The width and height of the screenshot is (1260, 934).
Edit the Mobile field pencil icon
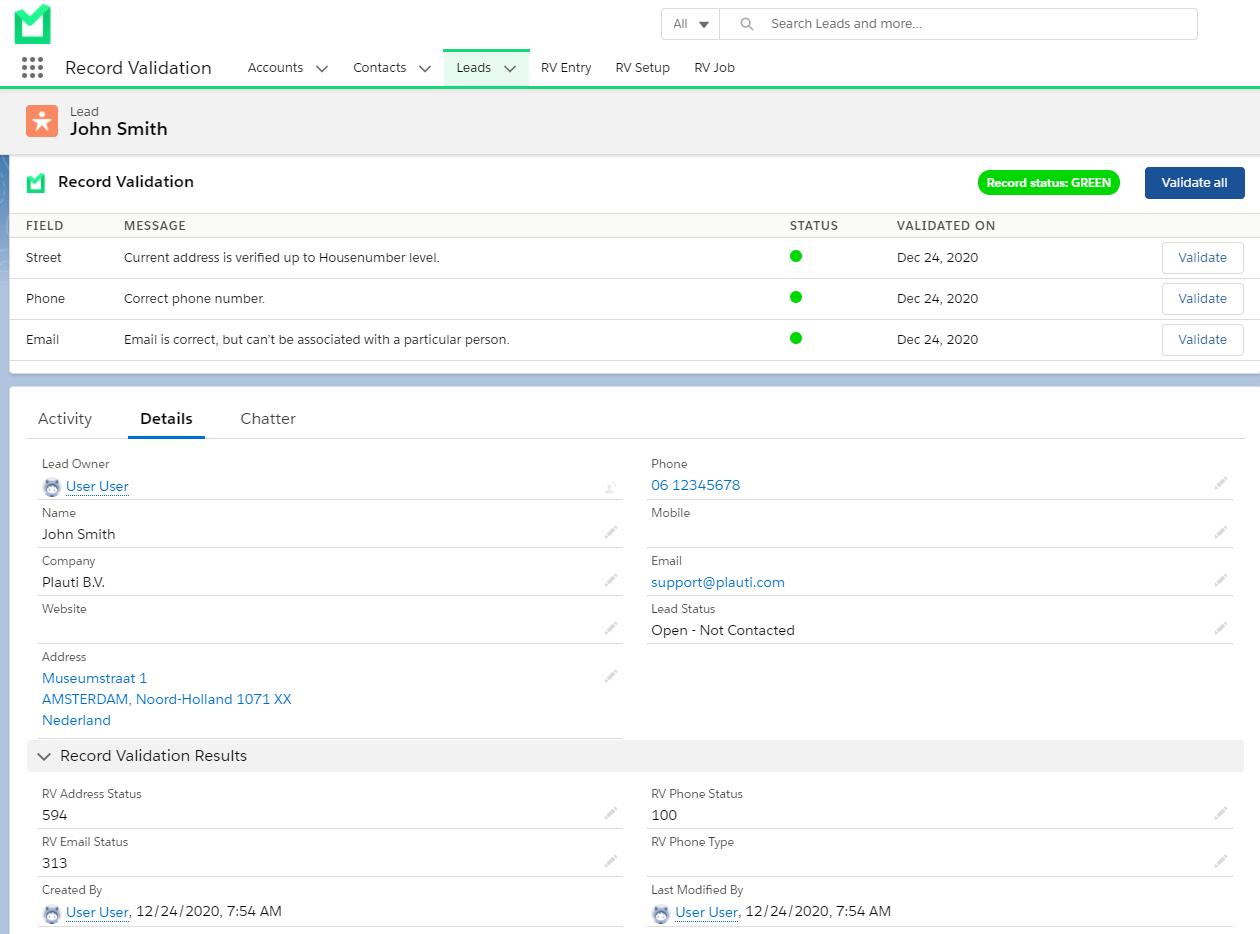click(x=1221, y=532)
